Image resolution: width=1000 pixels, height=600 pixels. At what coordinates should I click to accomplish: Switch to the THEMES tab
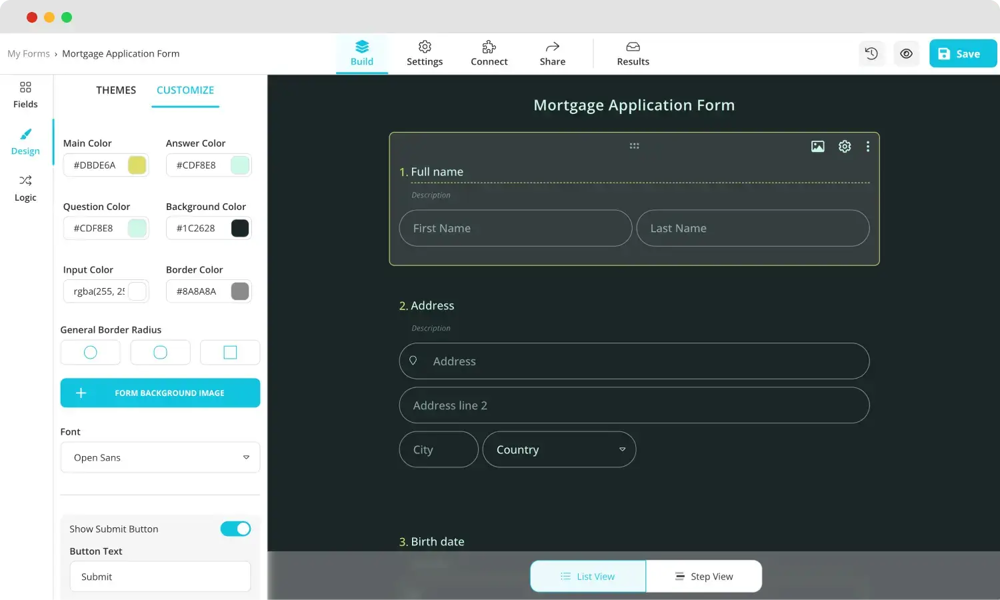coord(116,90)
